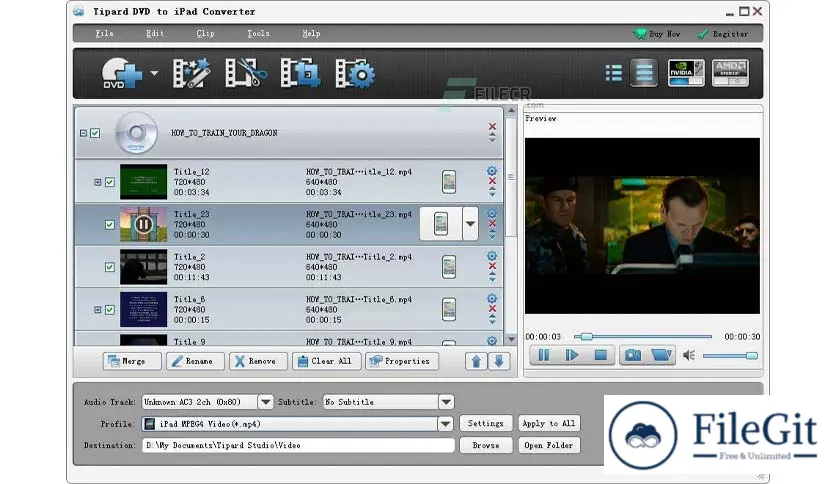Image resolution: width=836 pixels, height=484 pixels.
Task: Expand the Title_6 row
Action: (x=98, y=310)
